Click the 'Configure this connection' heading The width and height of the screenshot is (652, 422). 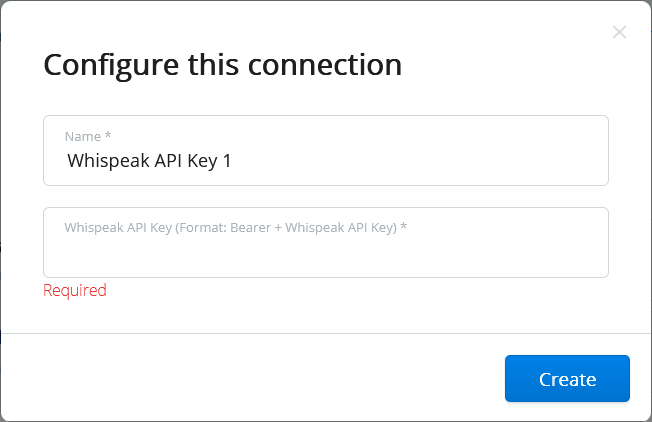pyautogui.click(x=222, y=65)
